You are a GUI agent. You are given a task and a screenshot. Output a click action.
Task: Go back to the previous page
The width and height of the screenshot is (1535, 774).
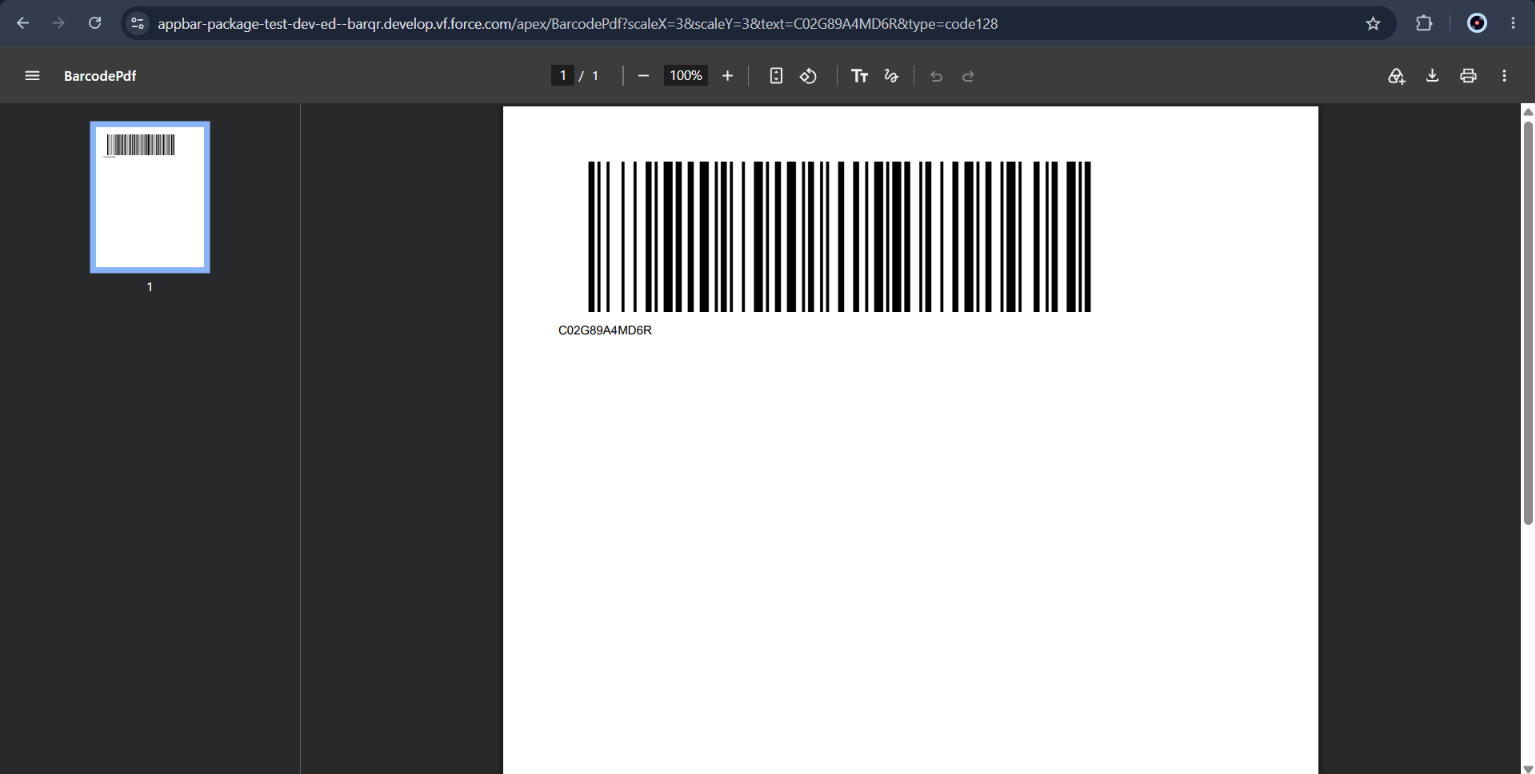23,23
